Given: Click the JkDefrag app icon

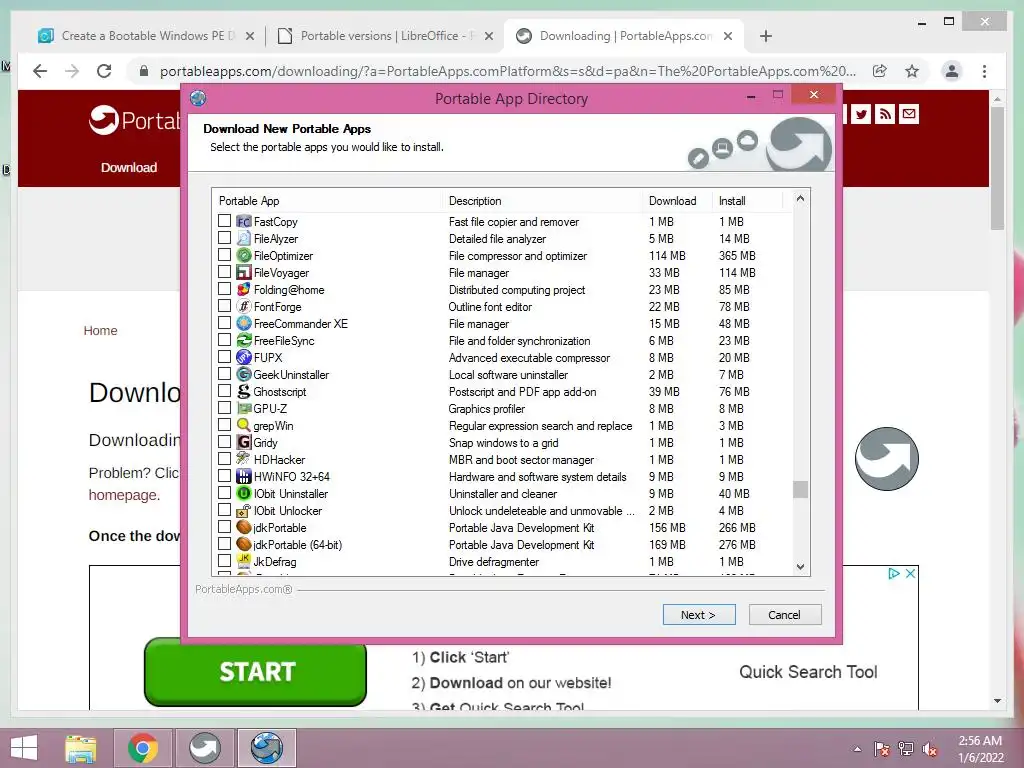Looking at the screenshot, I should [244, 561].
